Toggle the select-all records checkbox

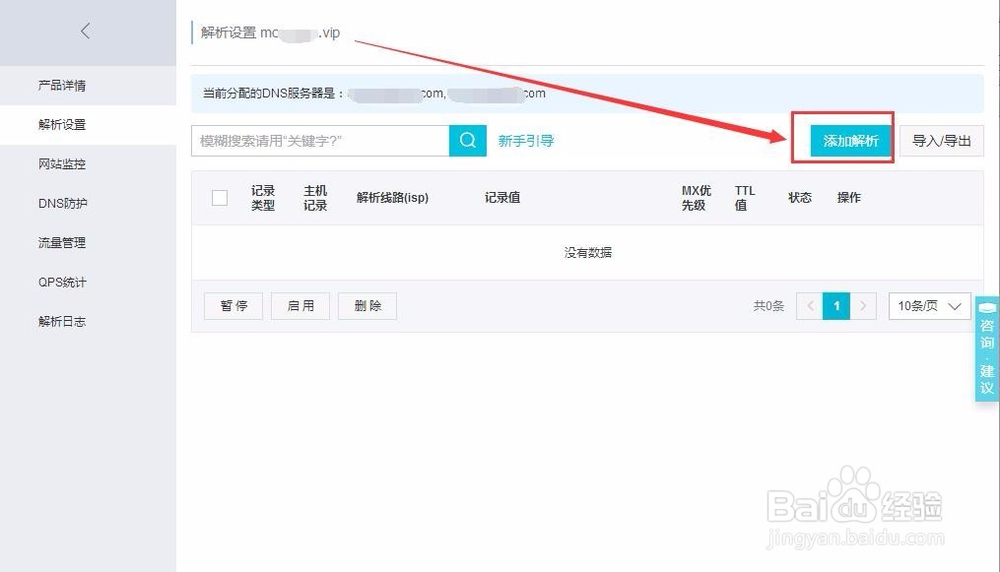220,198
